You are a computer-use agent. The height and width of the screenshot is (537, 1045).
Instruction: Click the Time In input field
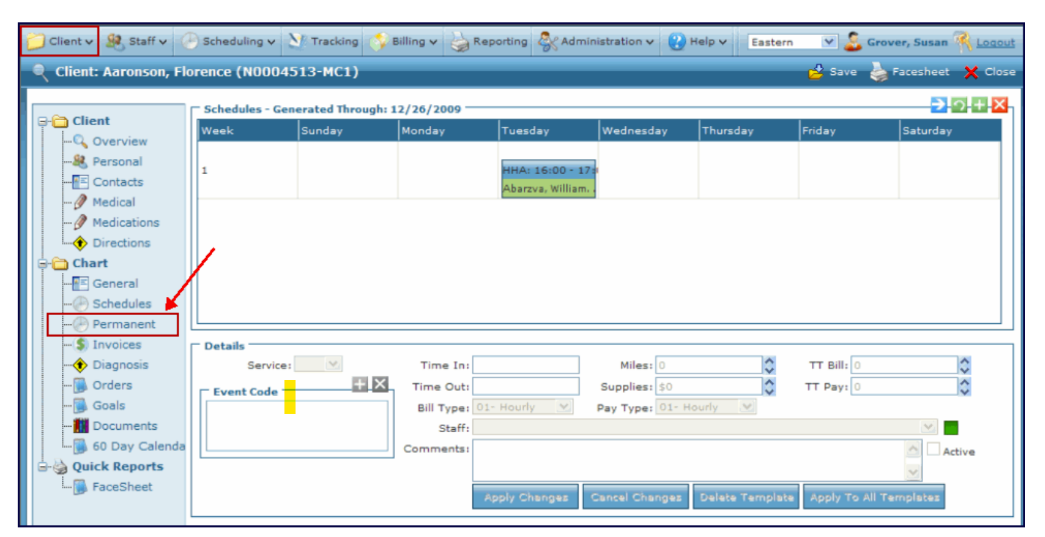(526, 366)
